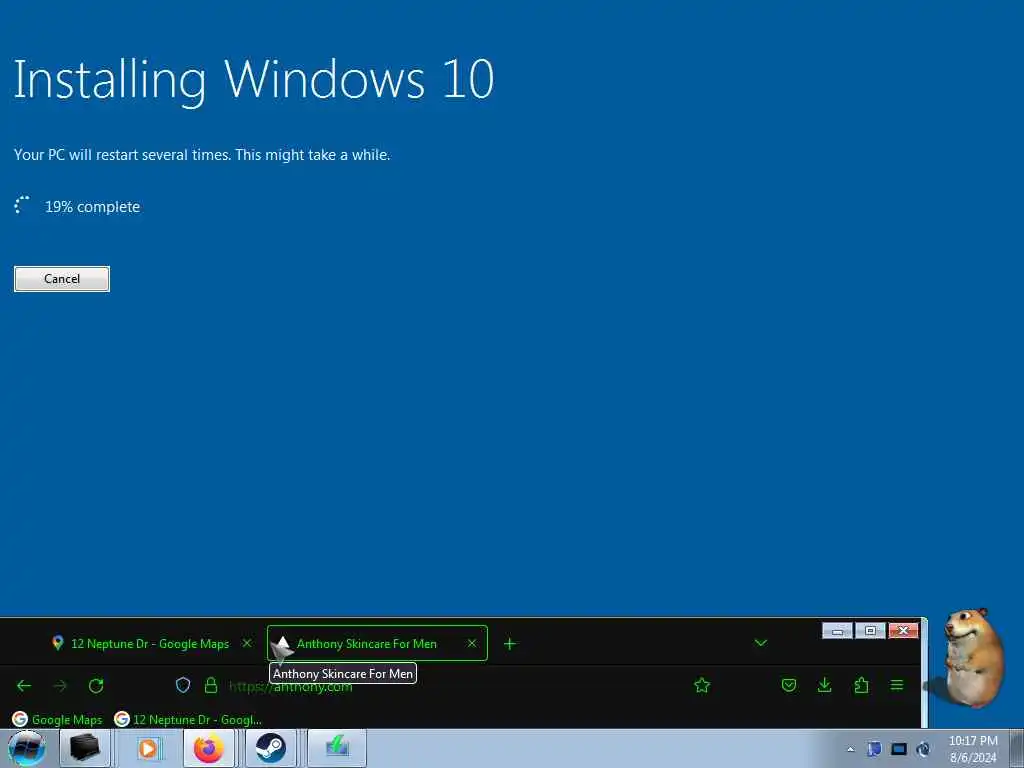Expand the list all tabs chevron
The height and width of the screenshot is (768, 1024).
tap(760, 643)
